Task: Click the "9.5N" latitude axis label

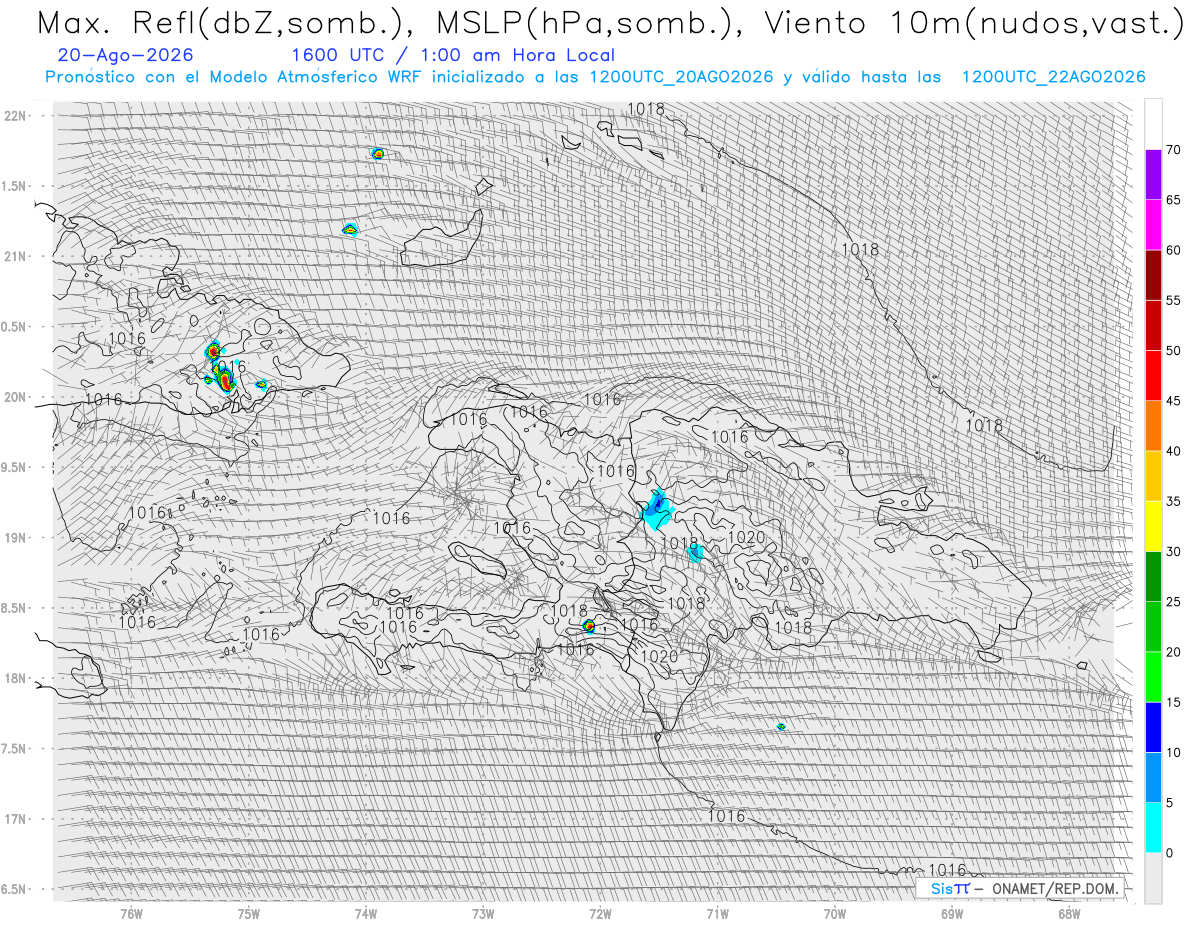Action: (15, 467)
